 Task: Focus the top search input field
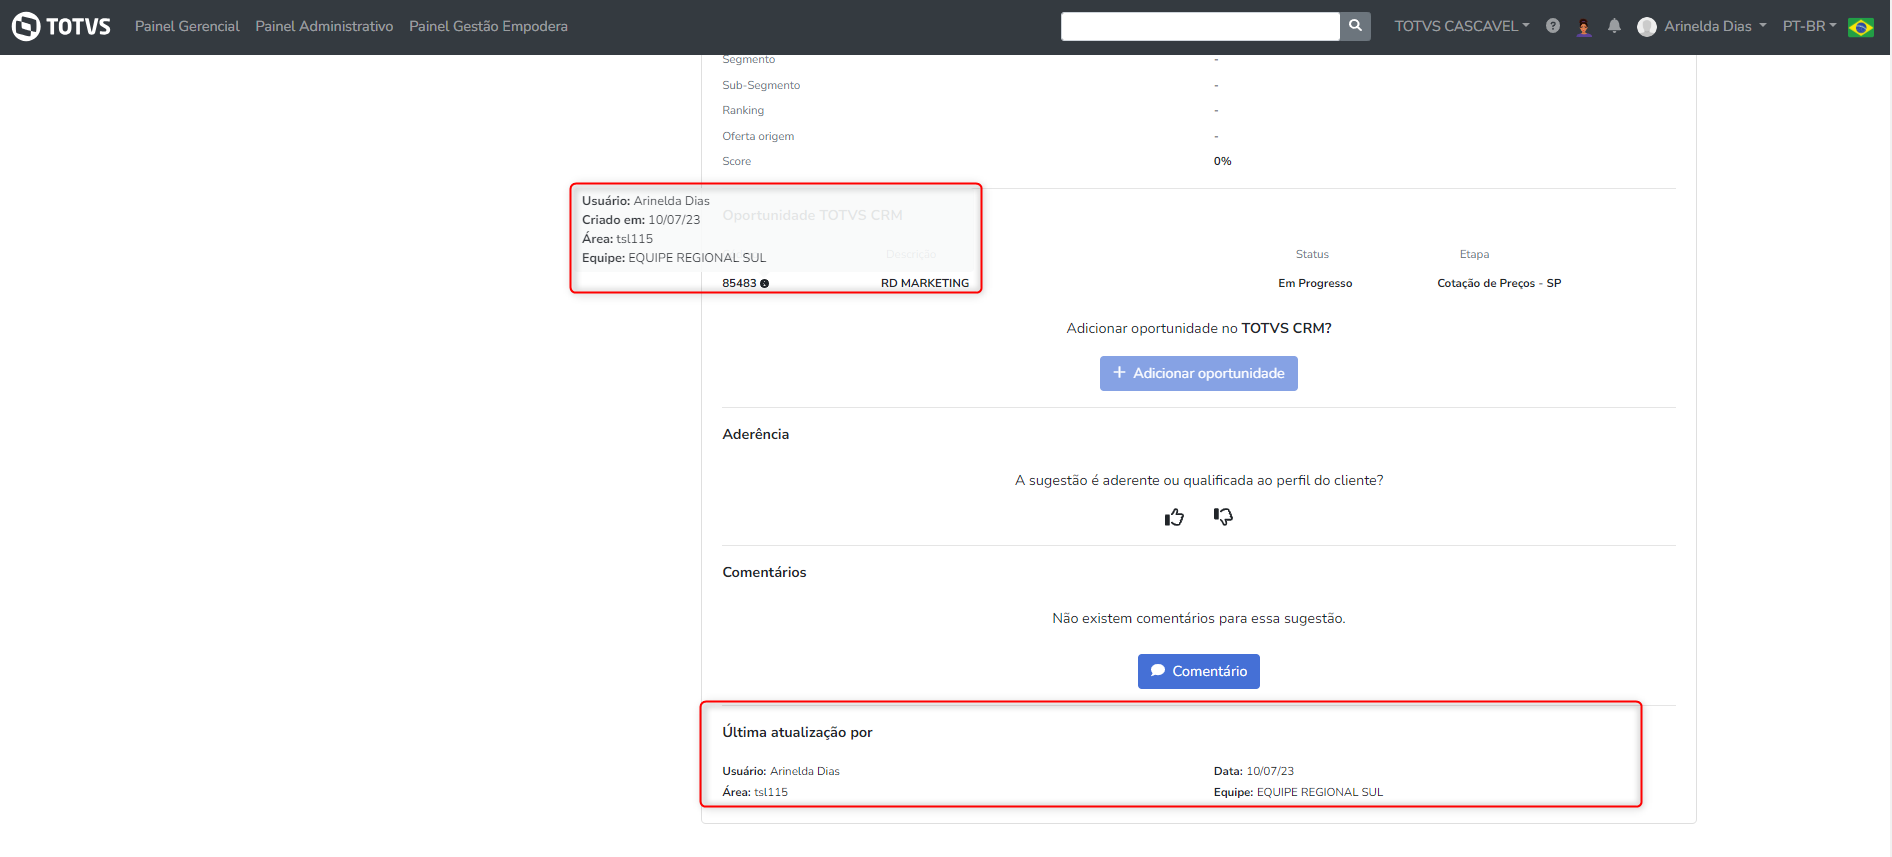[x=1199, y=26]
